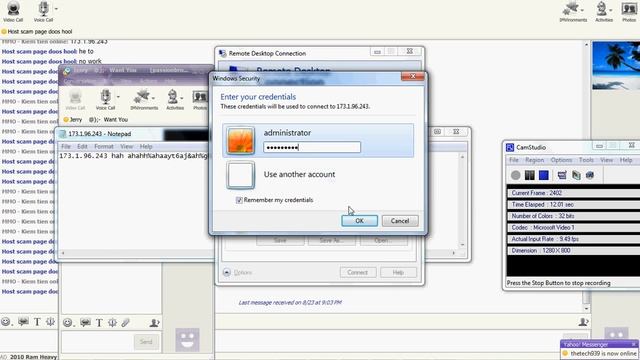The width and height of the screenshot is (640, 360).
Task: Open CamStudio Tools menu
Action: pos(586,160)
